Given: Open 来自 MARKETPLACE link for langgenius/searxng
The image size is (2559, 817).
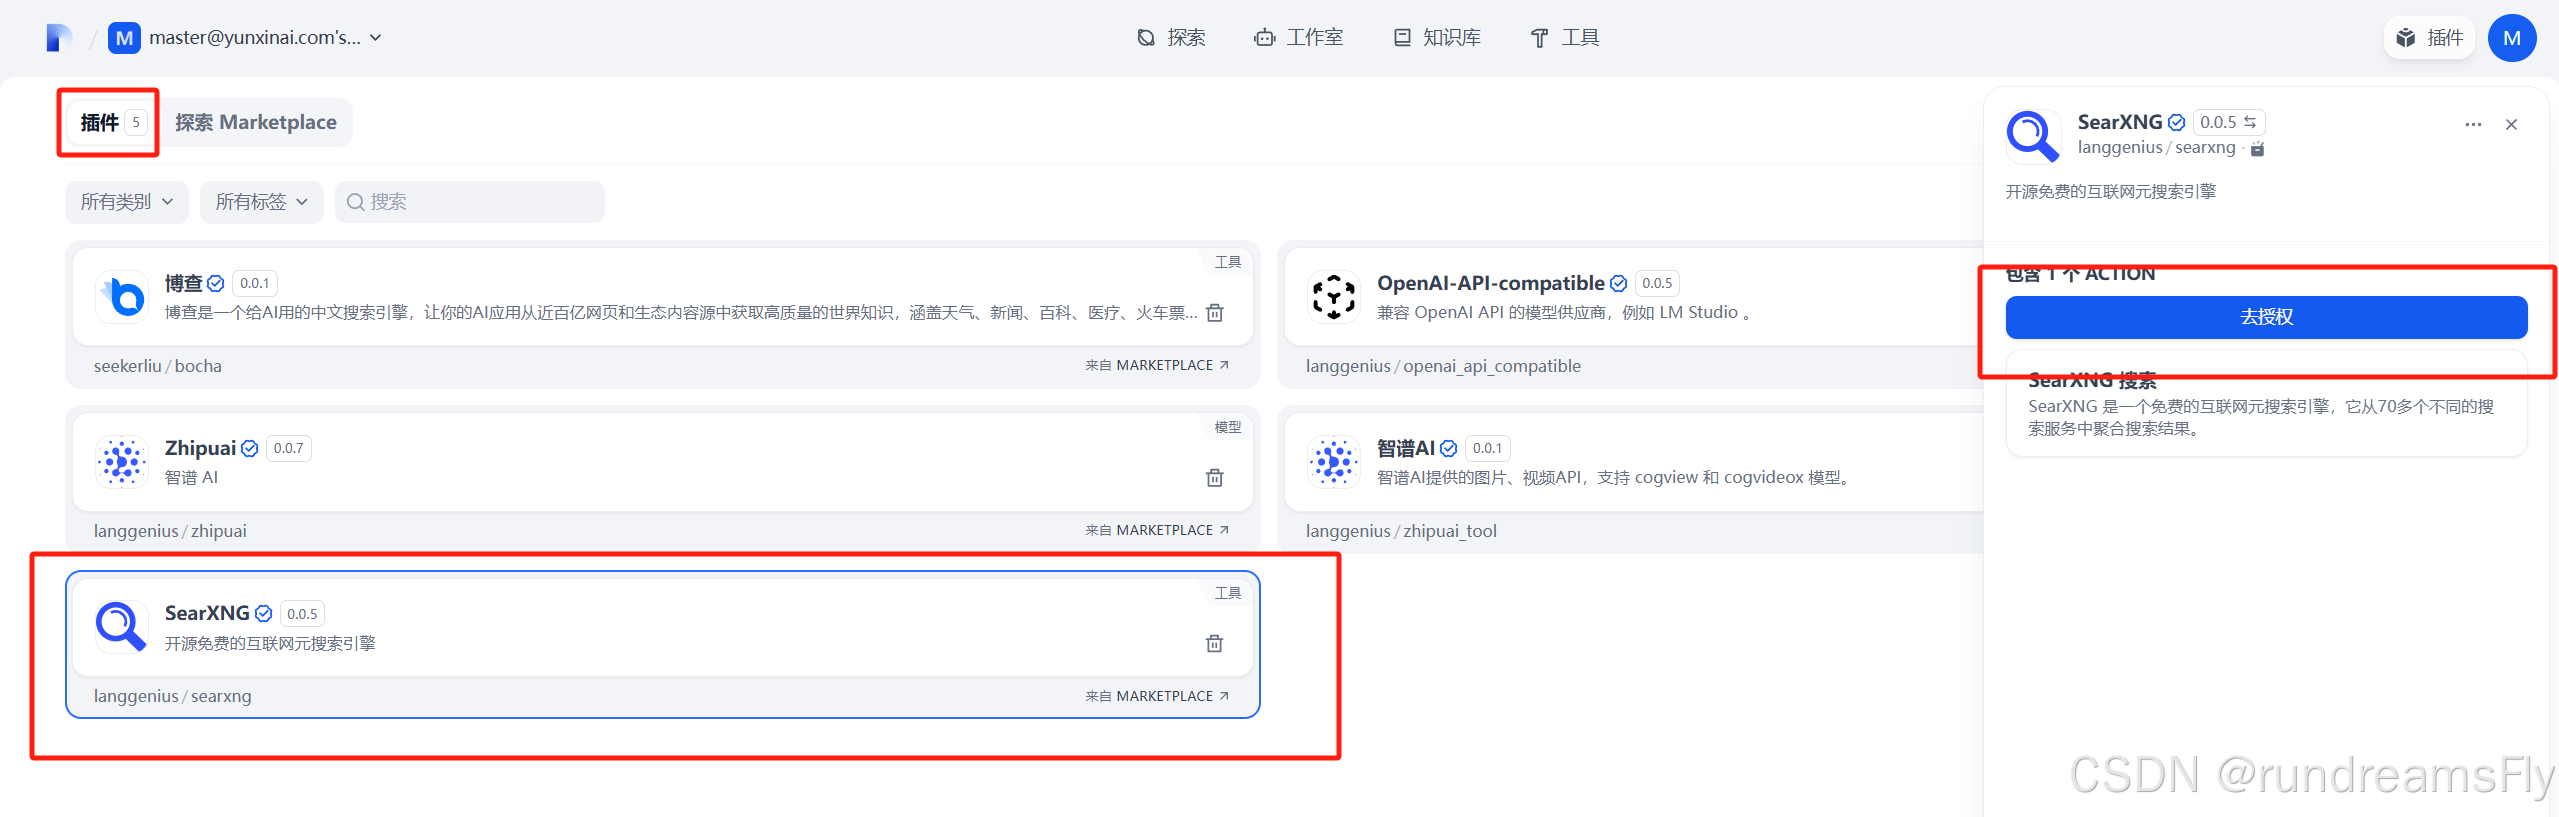Looking at the screenshot, I should [1157, 696].
